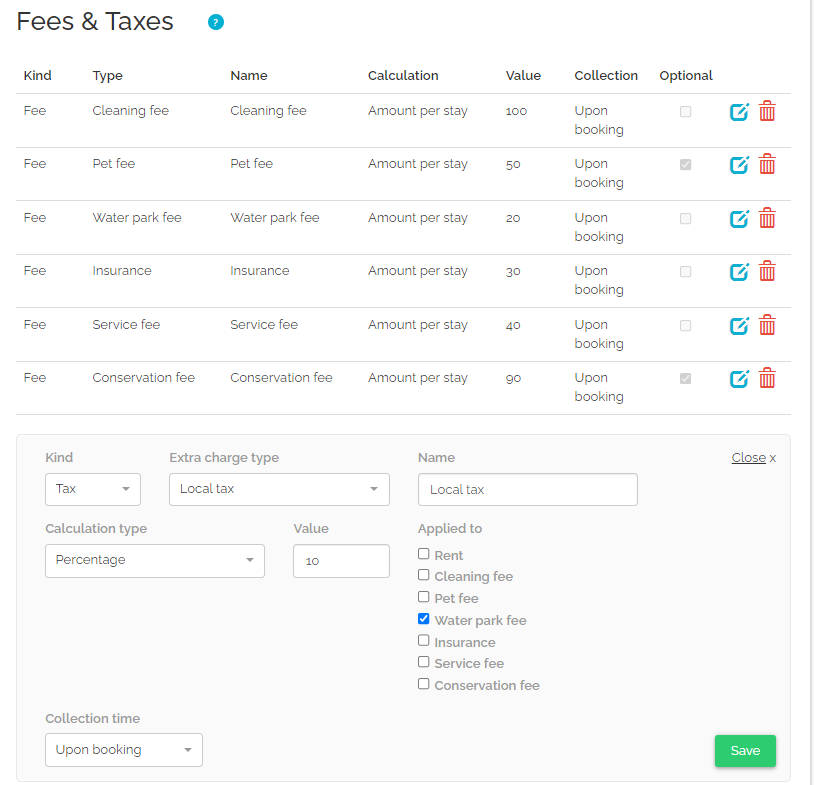Click the Close link on the form
The height and width of the screenshot is (785, 814).
[748, 458]
